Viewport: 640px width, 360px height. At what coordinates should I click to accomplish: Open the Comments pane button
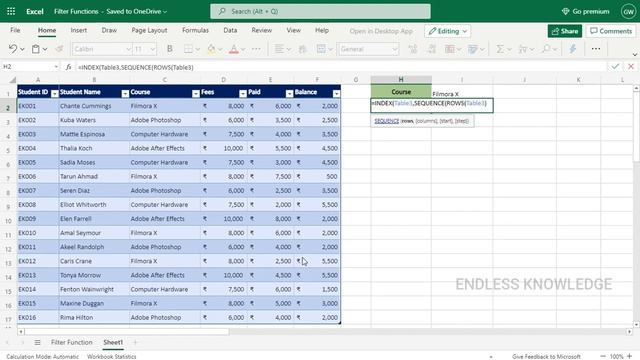point(611,31)
